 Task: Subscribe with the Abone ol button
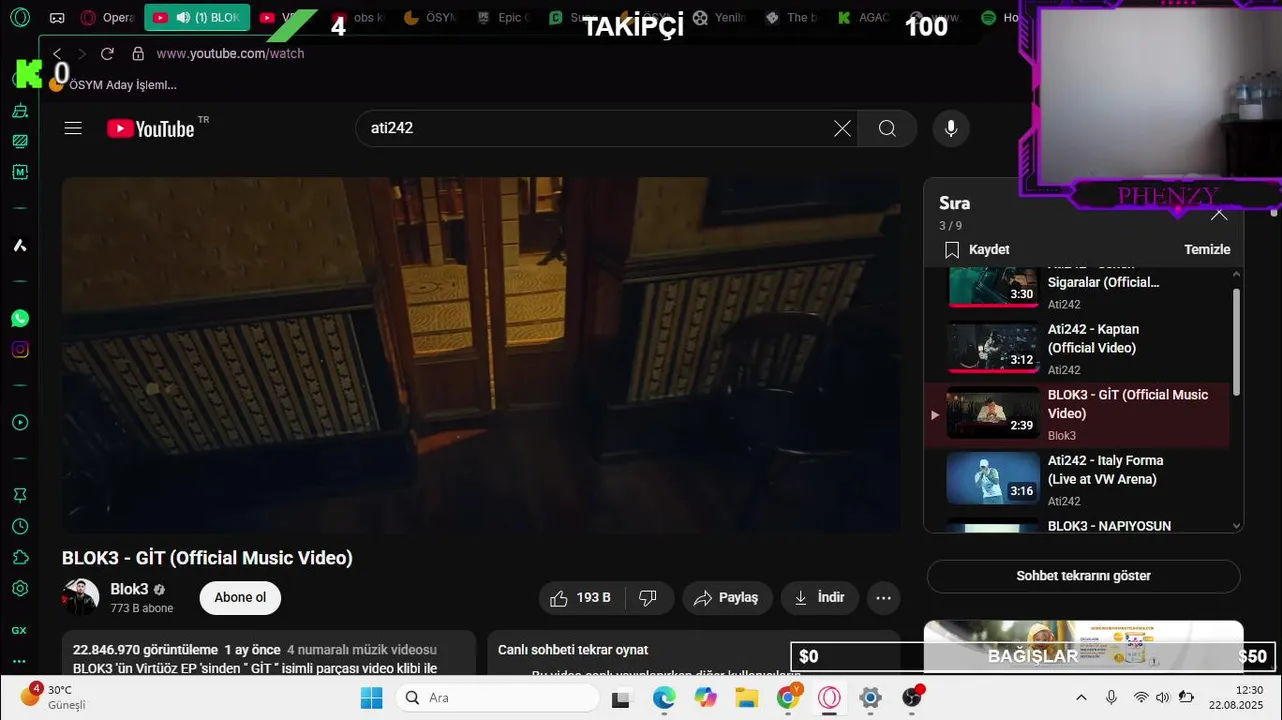point(240,597)
